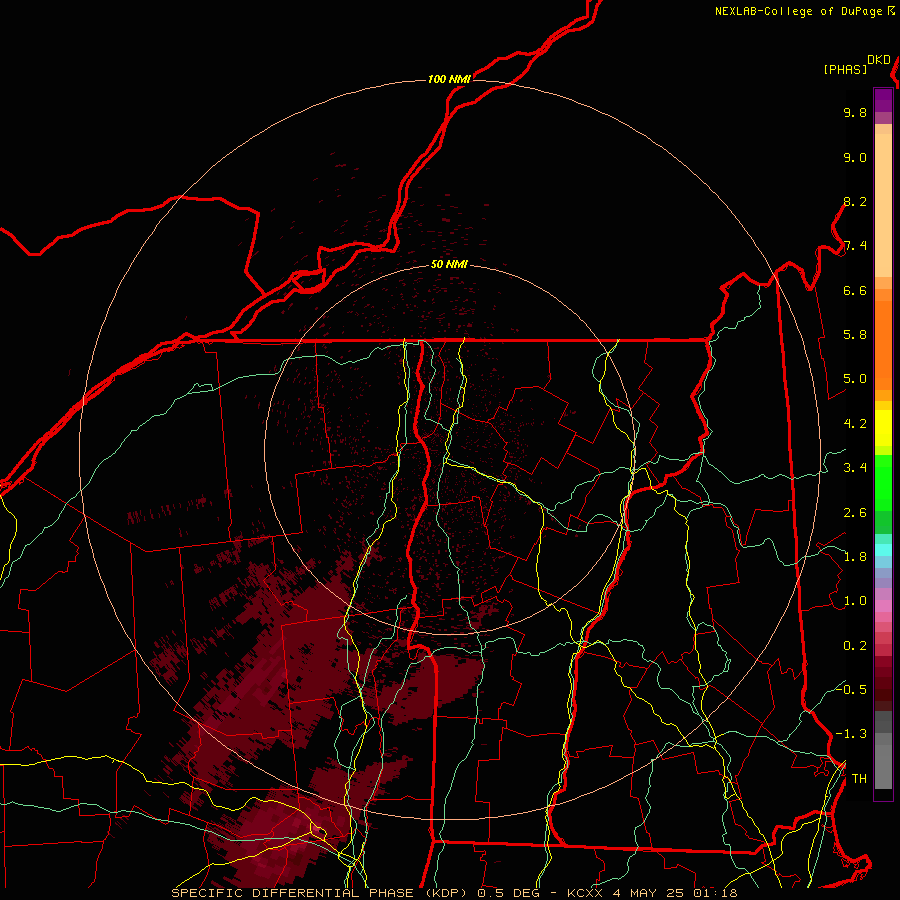Click the 9.0 value on the colorbar scale
Image resolution: width=900 pixels, height=900 pixels.
pyautogui.click(x=855, y=157)
